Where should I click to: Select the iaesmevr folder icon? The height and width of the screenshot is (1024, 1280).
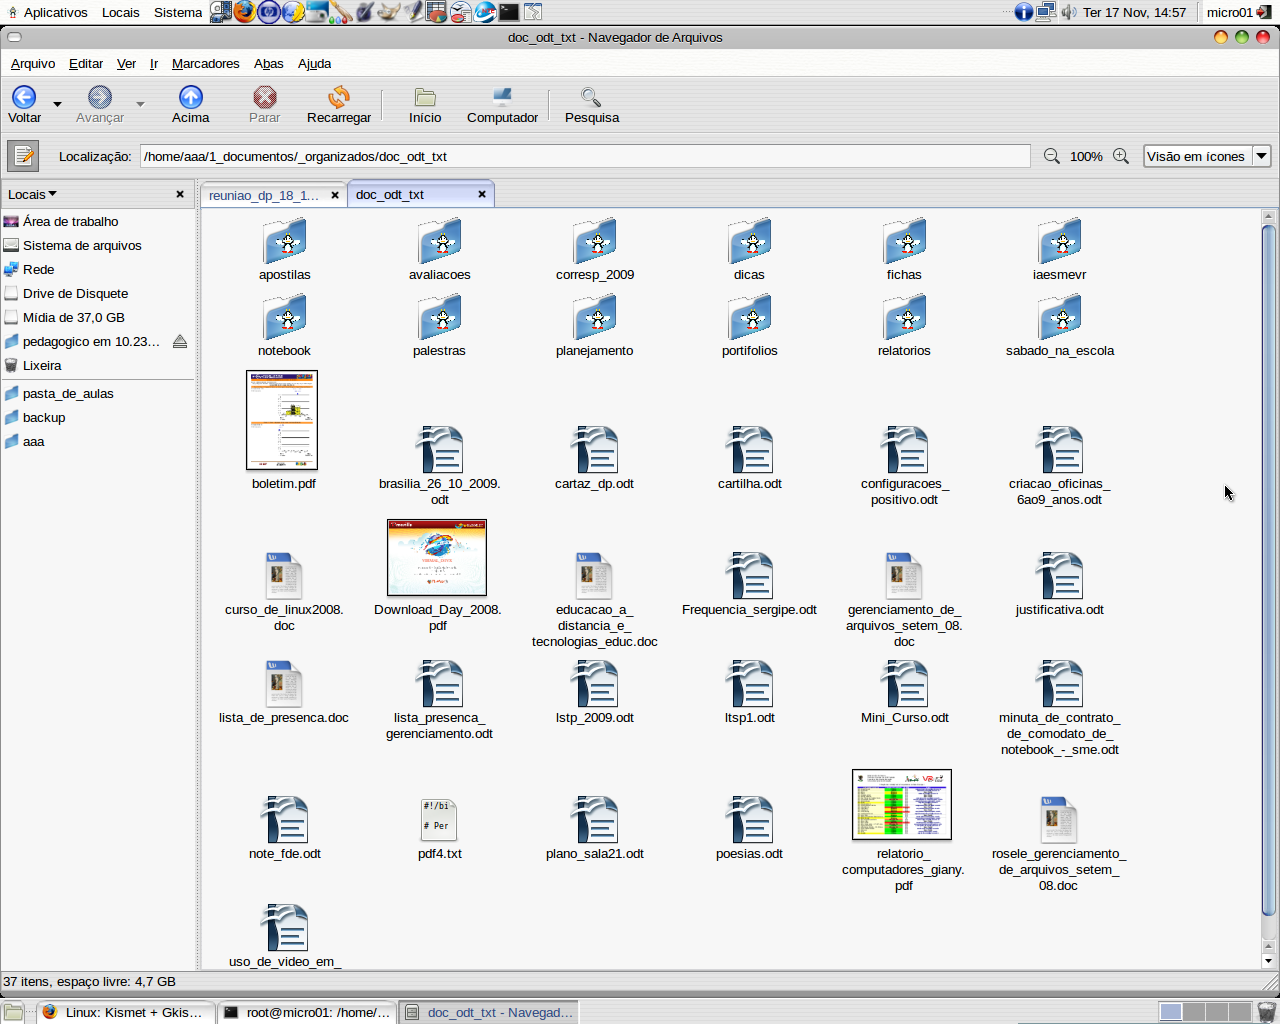(1060, 241)
